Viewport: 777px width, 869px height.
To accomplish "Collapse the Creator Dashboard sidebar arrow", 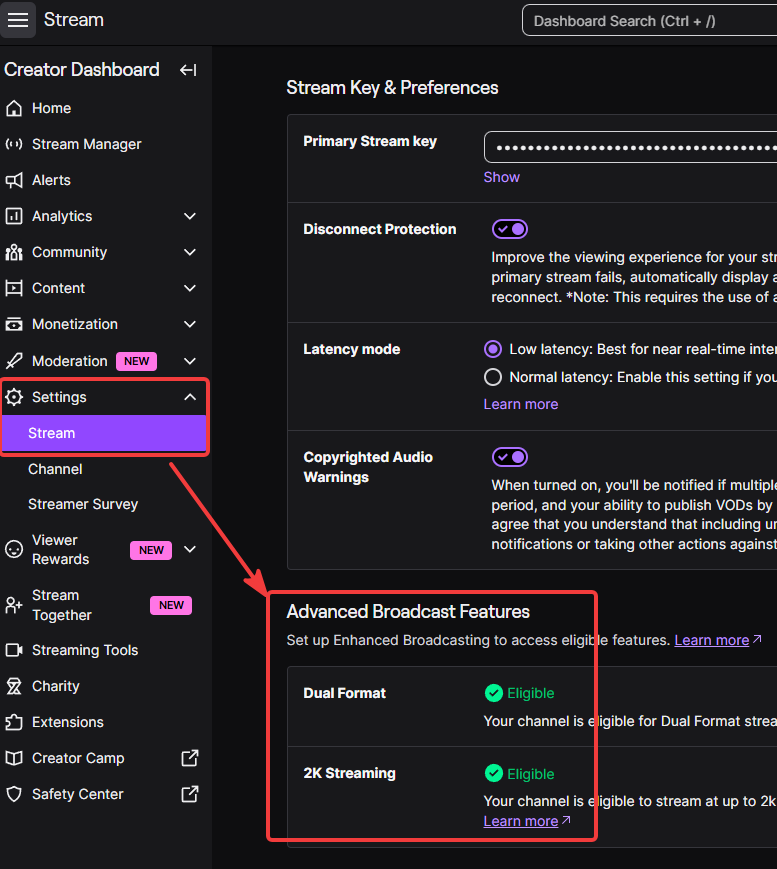I will (188, 70).
